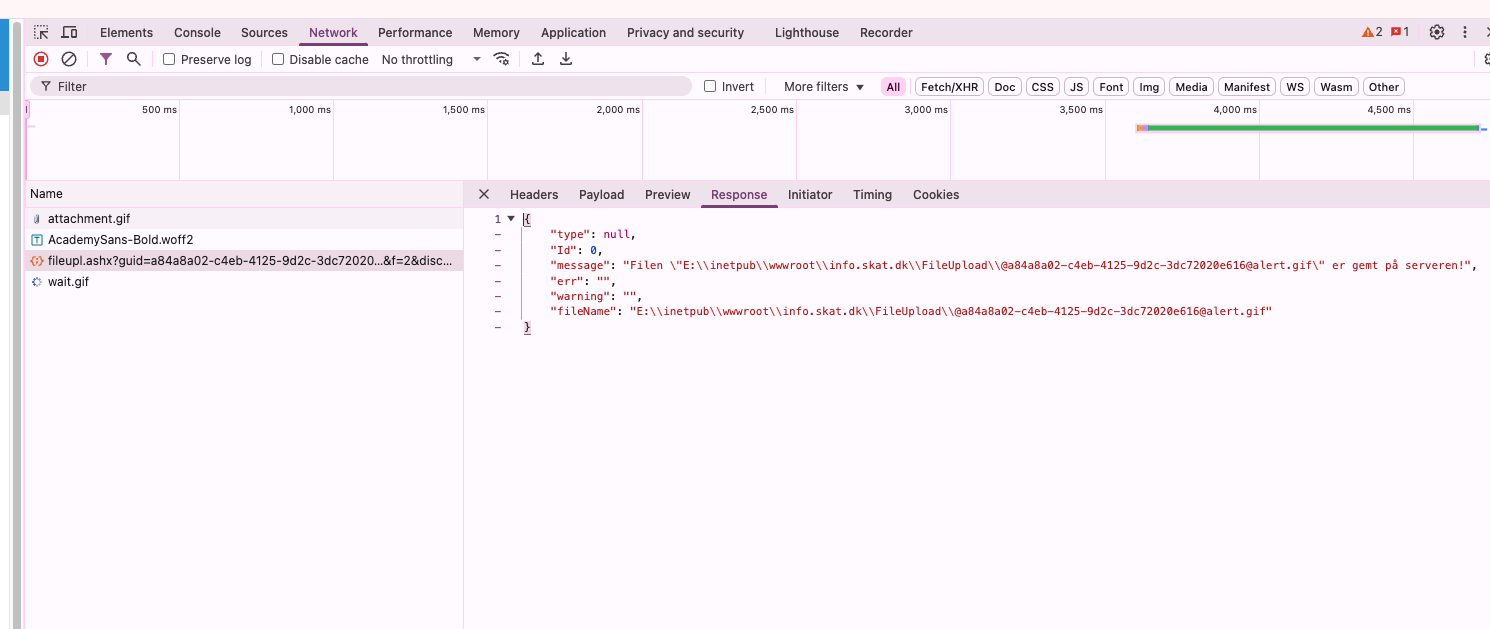Image resolution: width=1490 pixels, height=629 pixels.
Task: Filter requests by Manifest type
Action: (x=1247, y=87)
